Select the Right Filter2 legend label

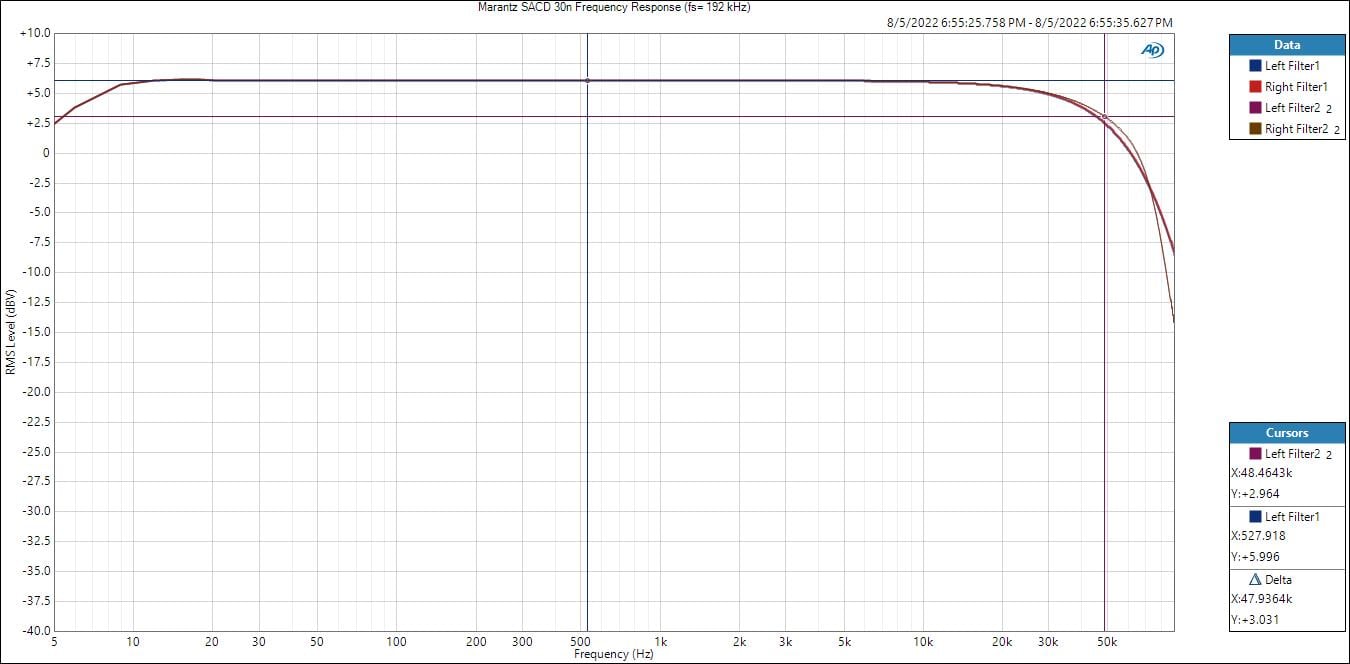(x=1296, y=129)
